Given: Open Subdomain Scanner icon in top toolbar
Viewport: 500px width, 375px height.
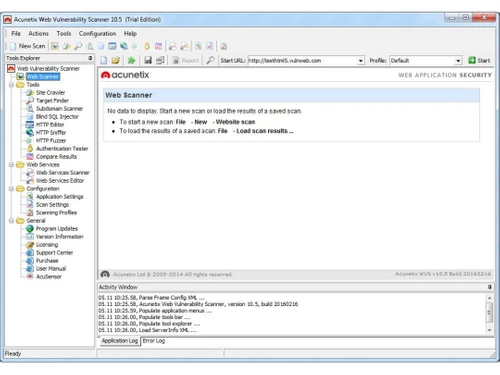Looking at the screenshot, I should pos(90,46).
